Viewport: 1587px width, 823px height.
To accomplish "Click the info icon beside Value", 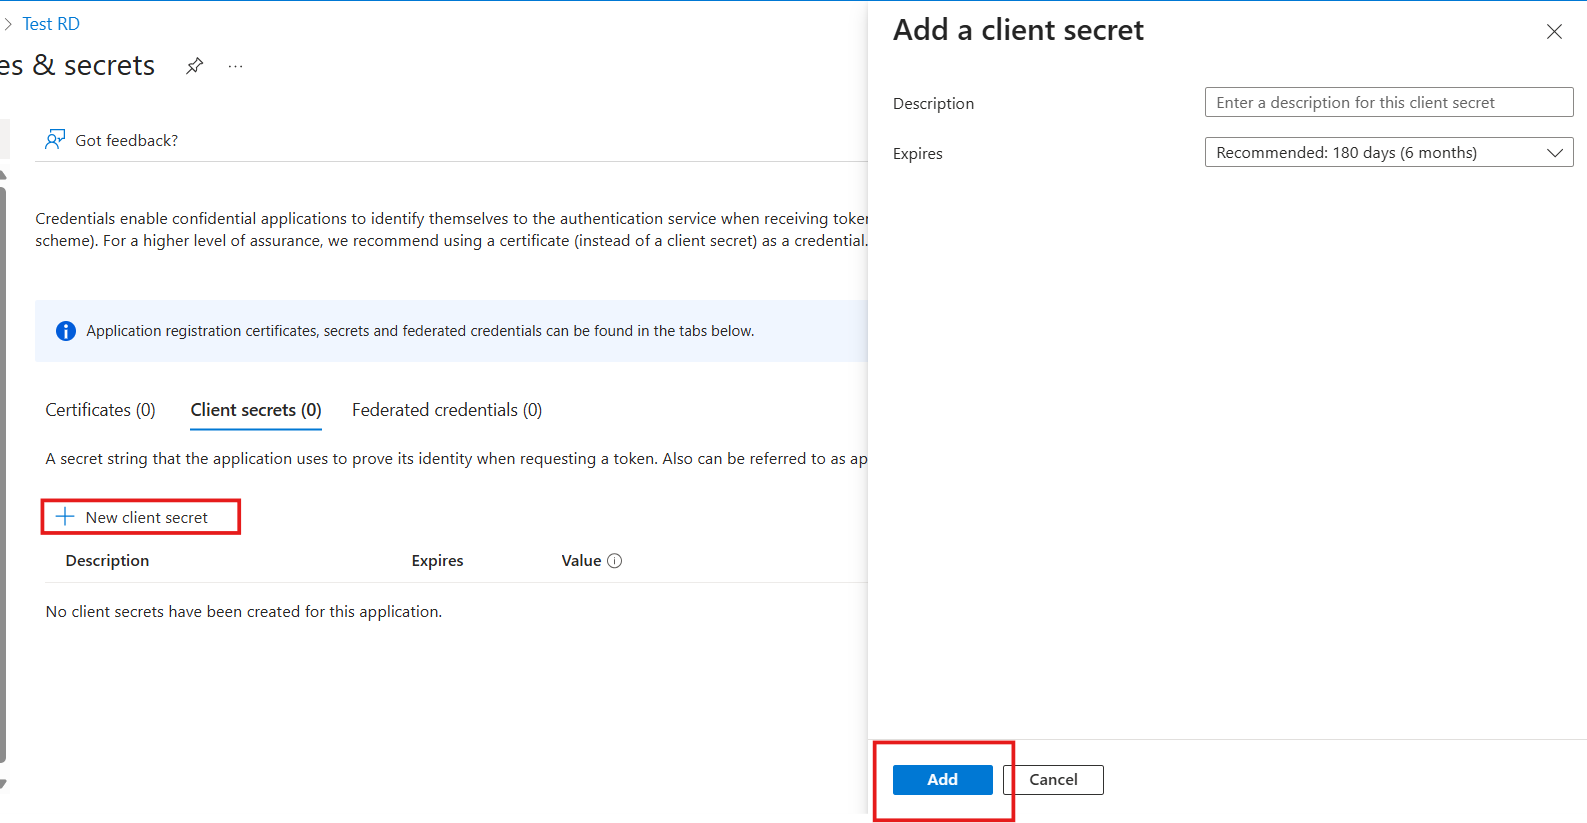I will point(615,561).
